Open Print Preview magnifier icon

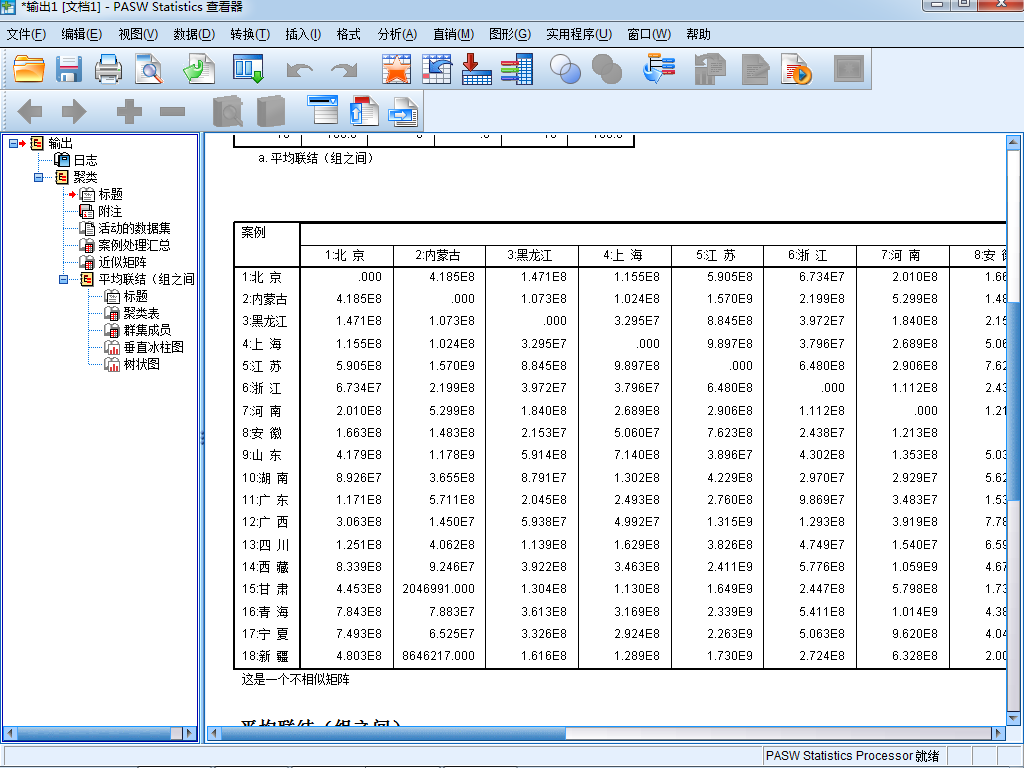click(x=149, y=69)
